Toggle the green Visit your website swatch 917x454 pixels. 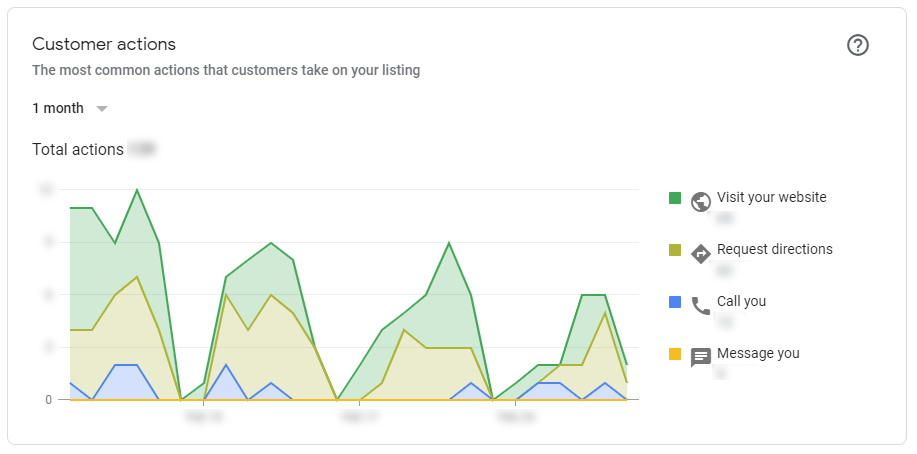pyautogui.click(x=675, y=198)
